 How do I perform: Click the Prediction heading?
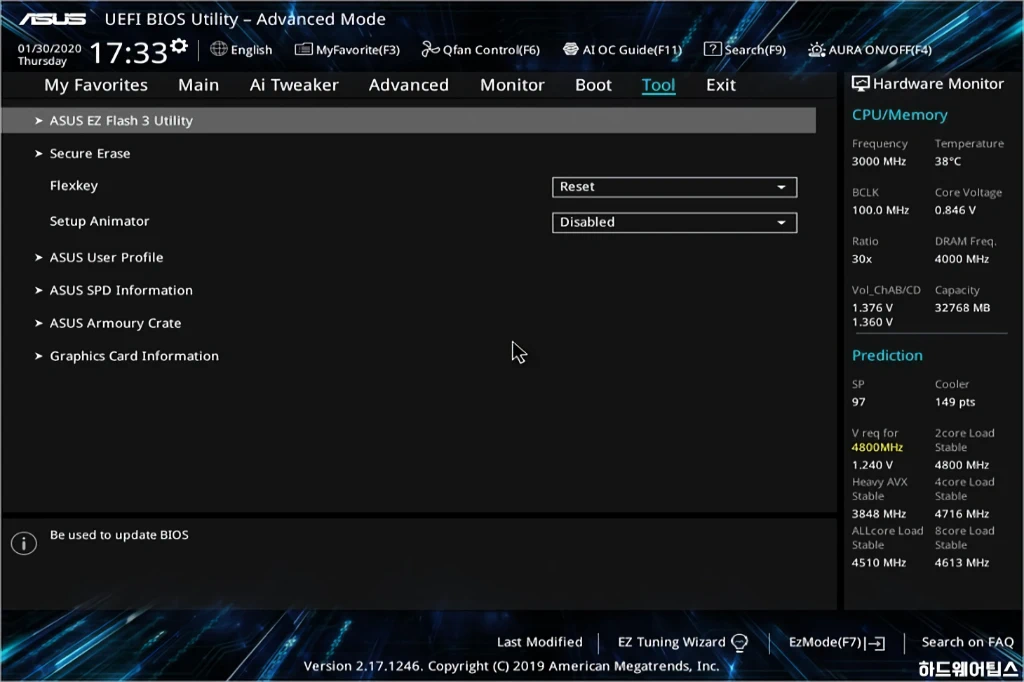tap(887, 355)
